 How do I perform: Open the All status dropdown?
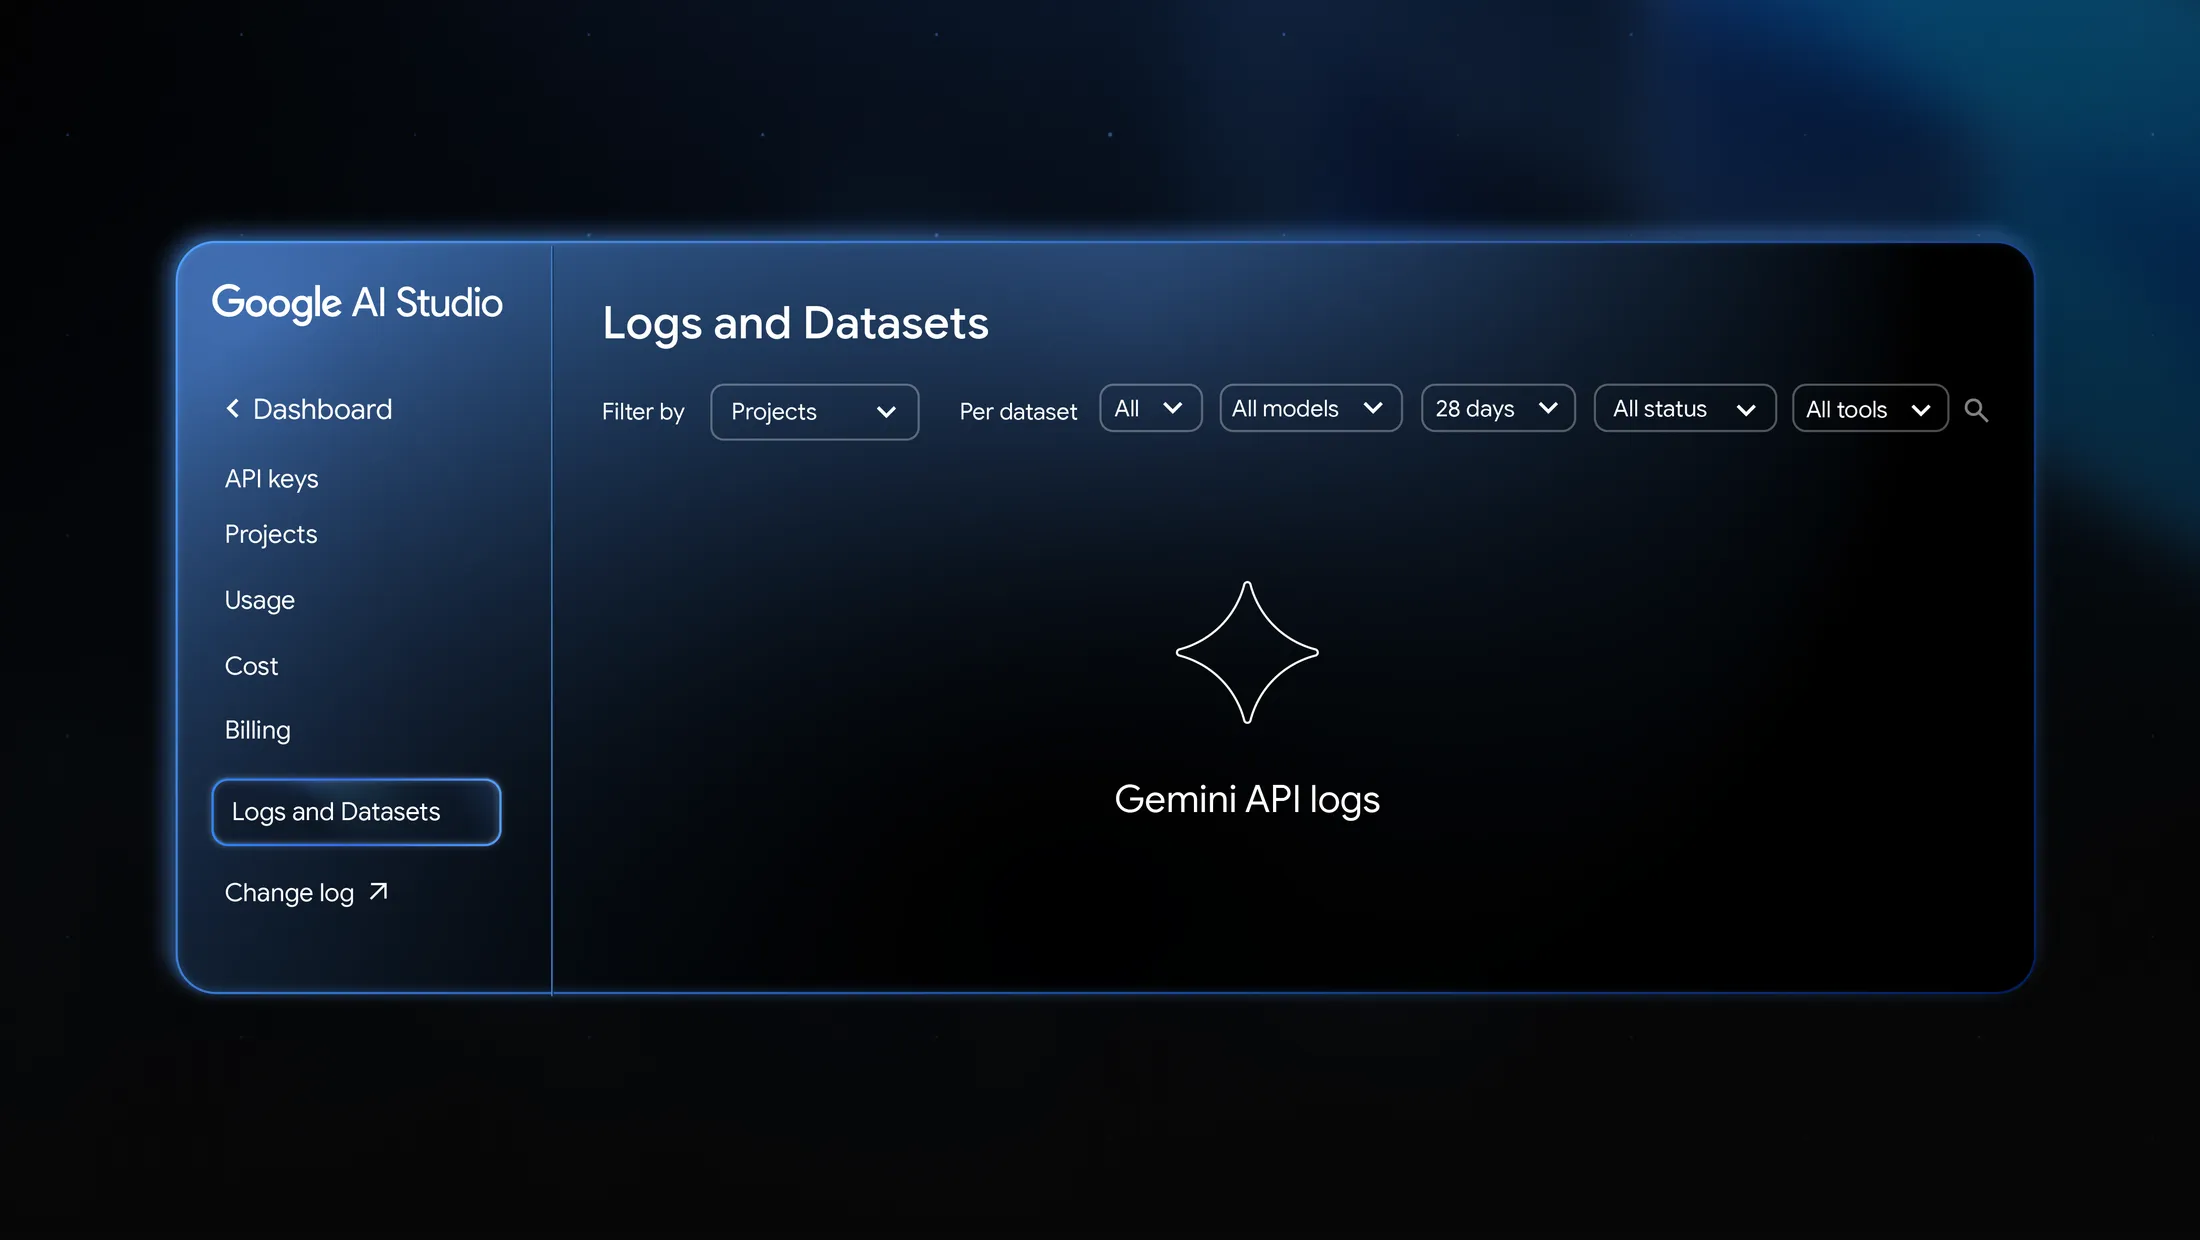point(1684,408)
